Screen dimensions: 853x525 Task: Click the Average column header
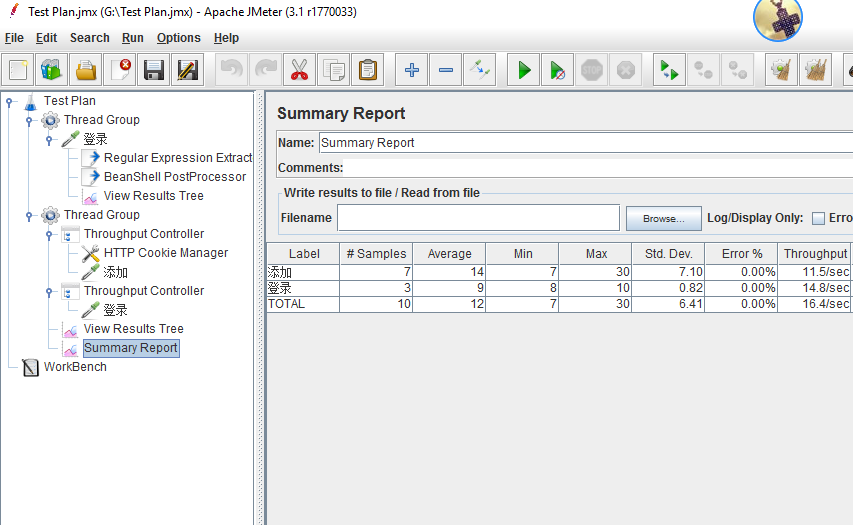click(x=449, y=254)
